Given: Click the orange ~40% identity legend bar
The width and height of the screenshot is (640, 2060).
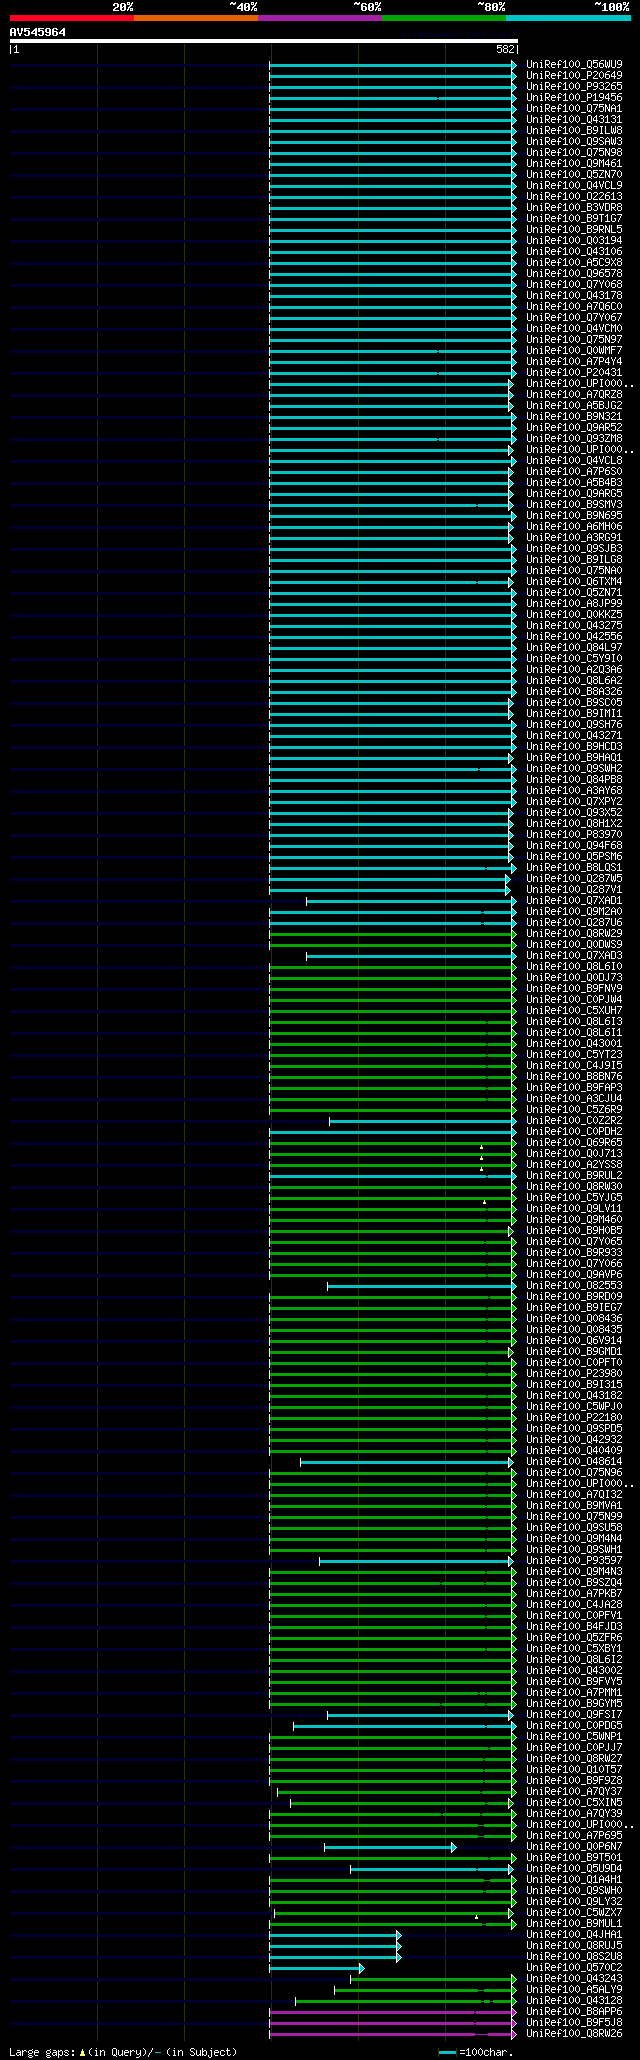Looking at the screenshot, I should (x=196, y=18).
